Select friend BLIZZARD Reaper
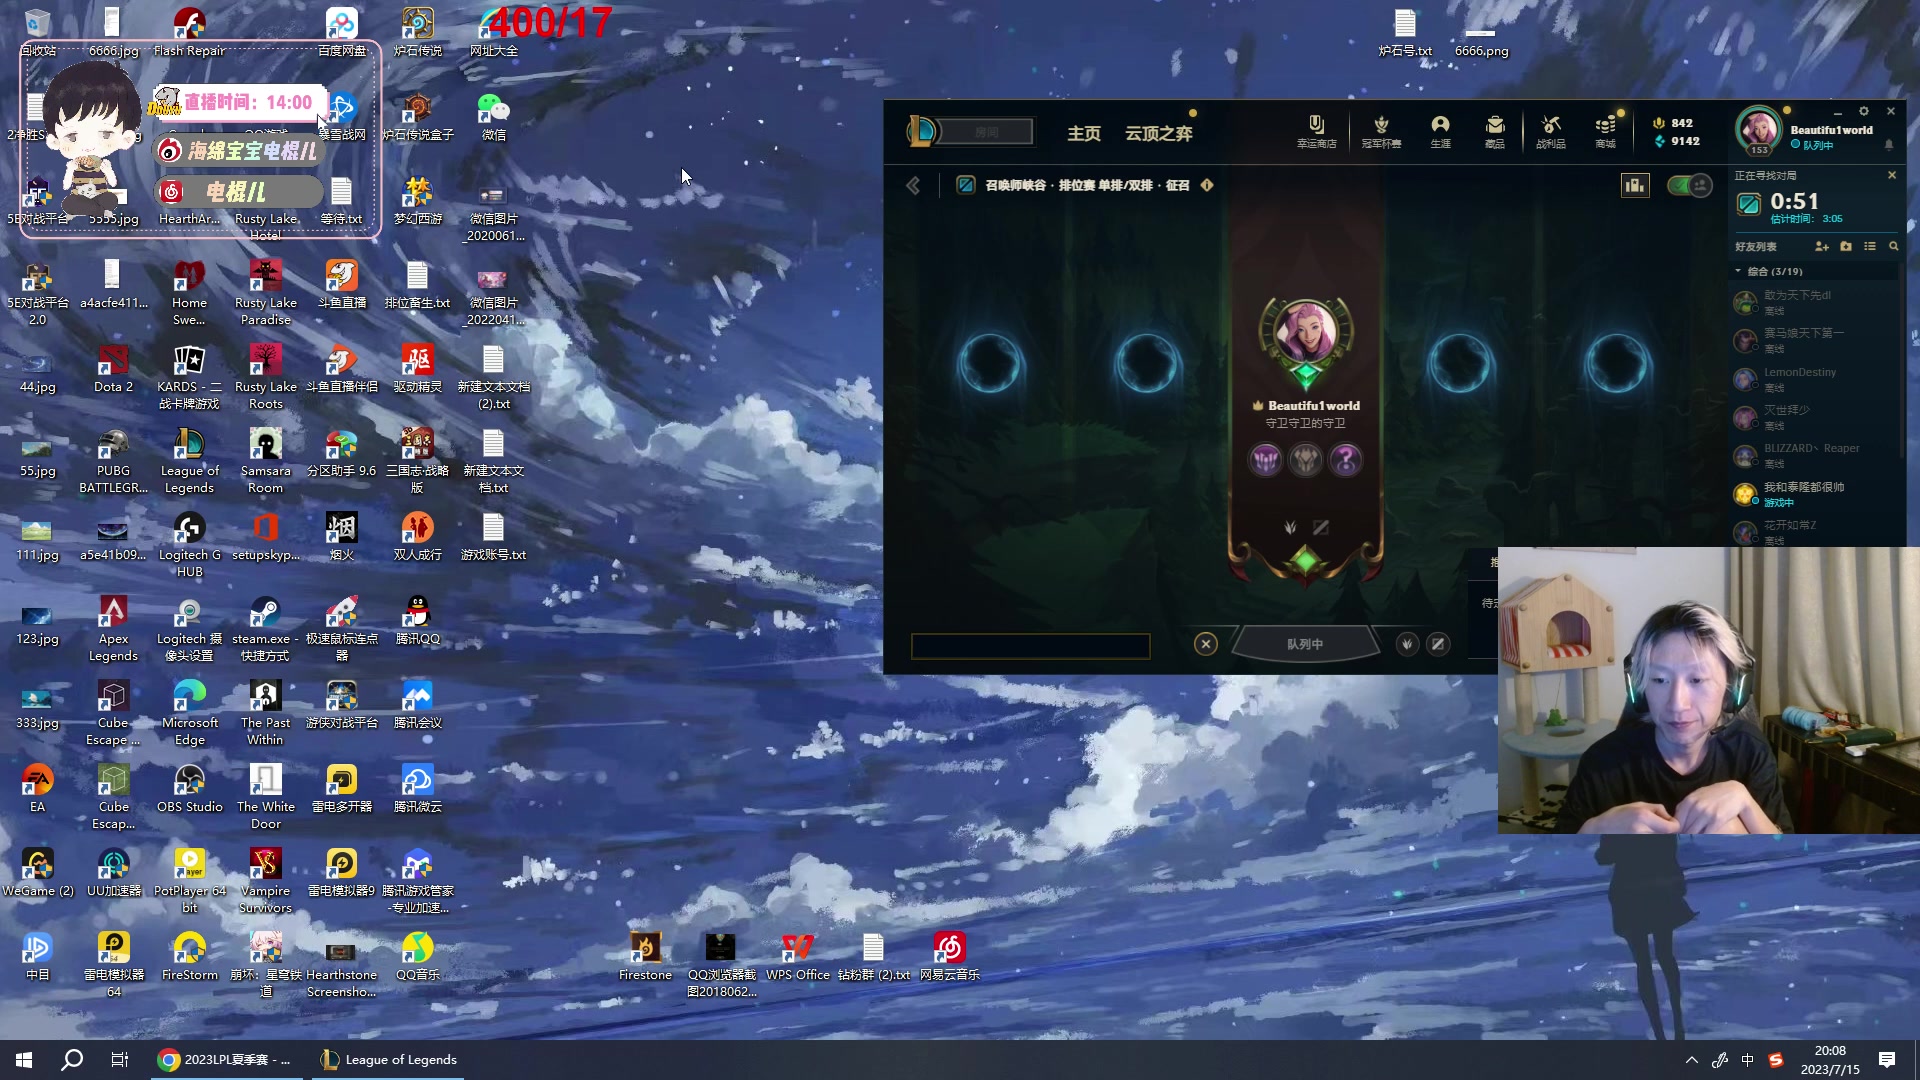 click(1816, 455)
